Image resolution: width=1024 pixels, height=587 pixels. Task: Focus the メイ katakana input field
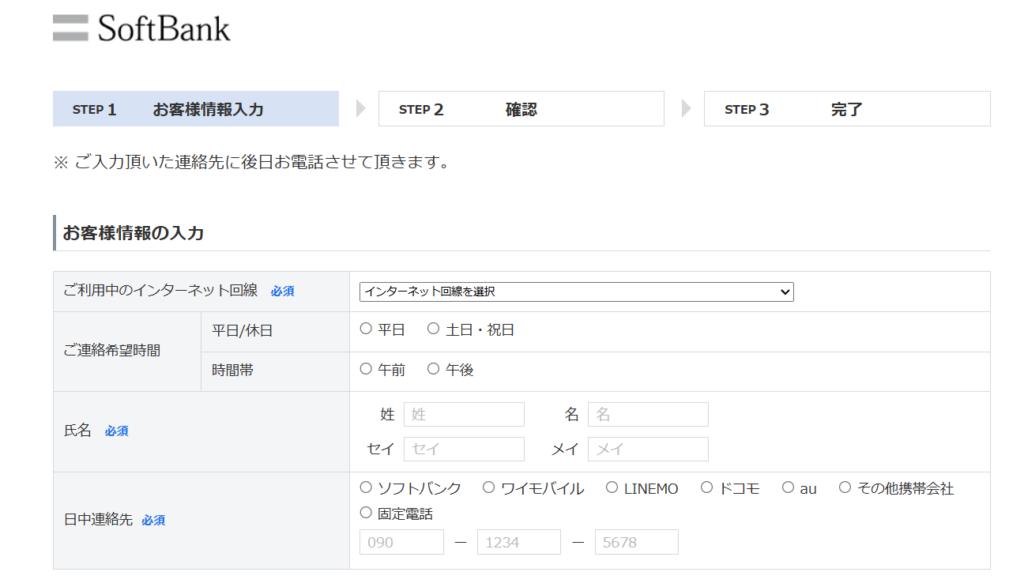pyautogui.click(x=648, y=449)
